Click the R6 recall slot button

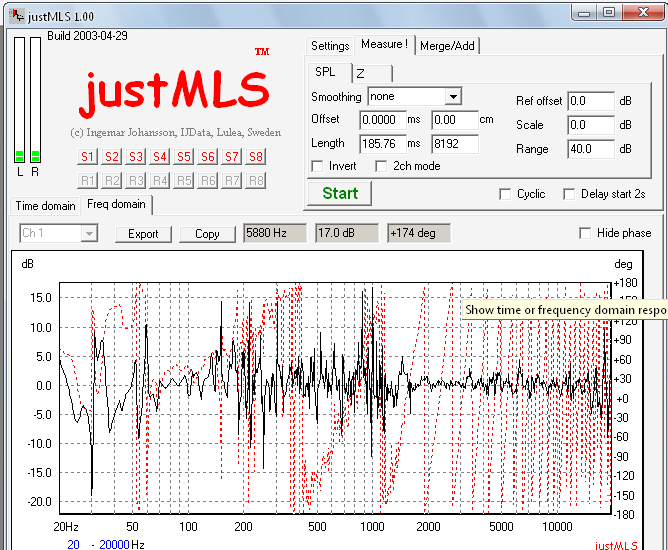coord(208,181)
